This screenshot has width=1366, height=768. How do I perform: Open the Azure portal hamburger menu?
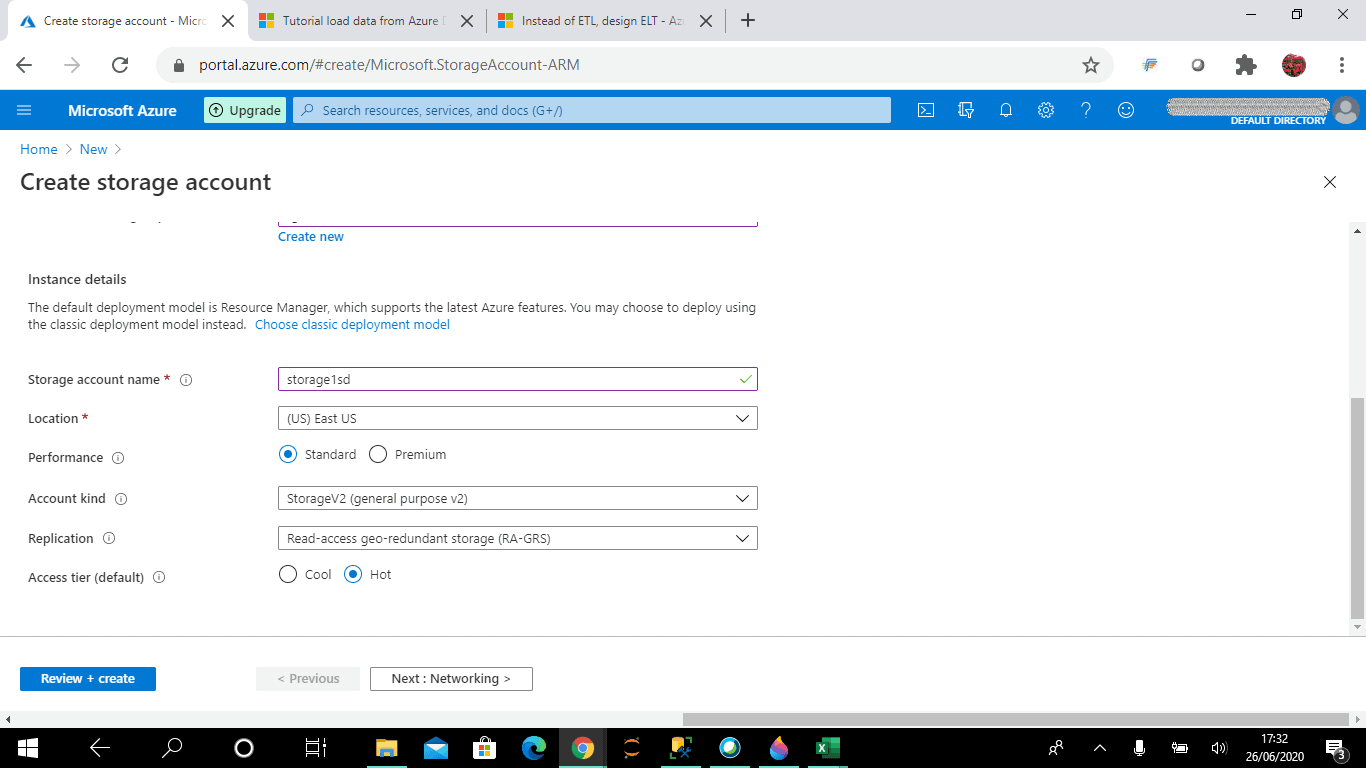[x=25, y=110]
